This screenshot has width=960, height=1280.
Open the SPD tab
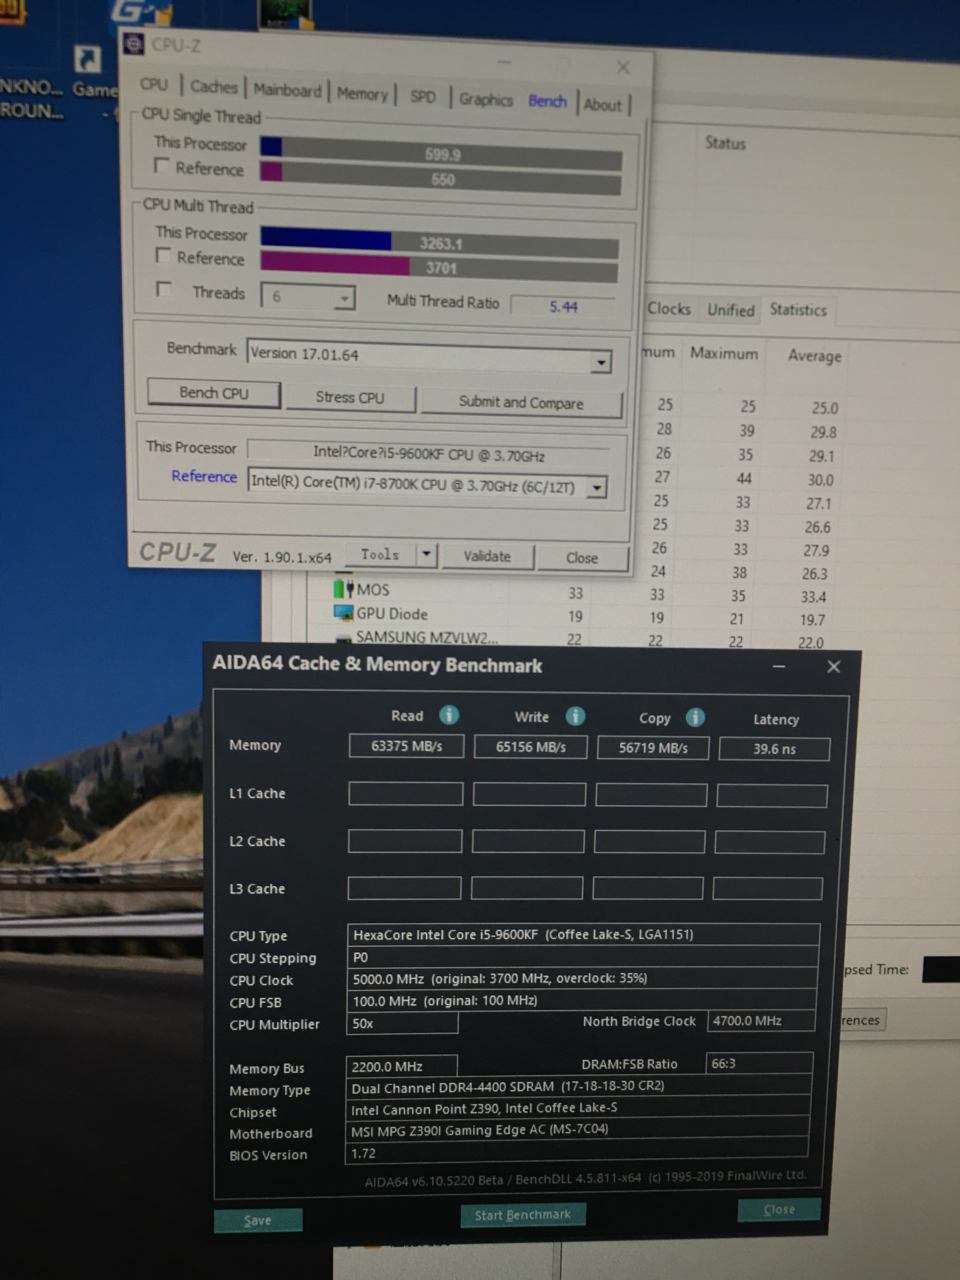pyautogui.click(x=423, y=96)
